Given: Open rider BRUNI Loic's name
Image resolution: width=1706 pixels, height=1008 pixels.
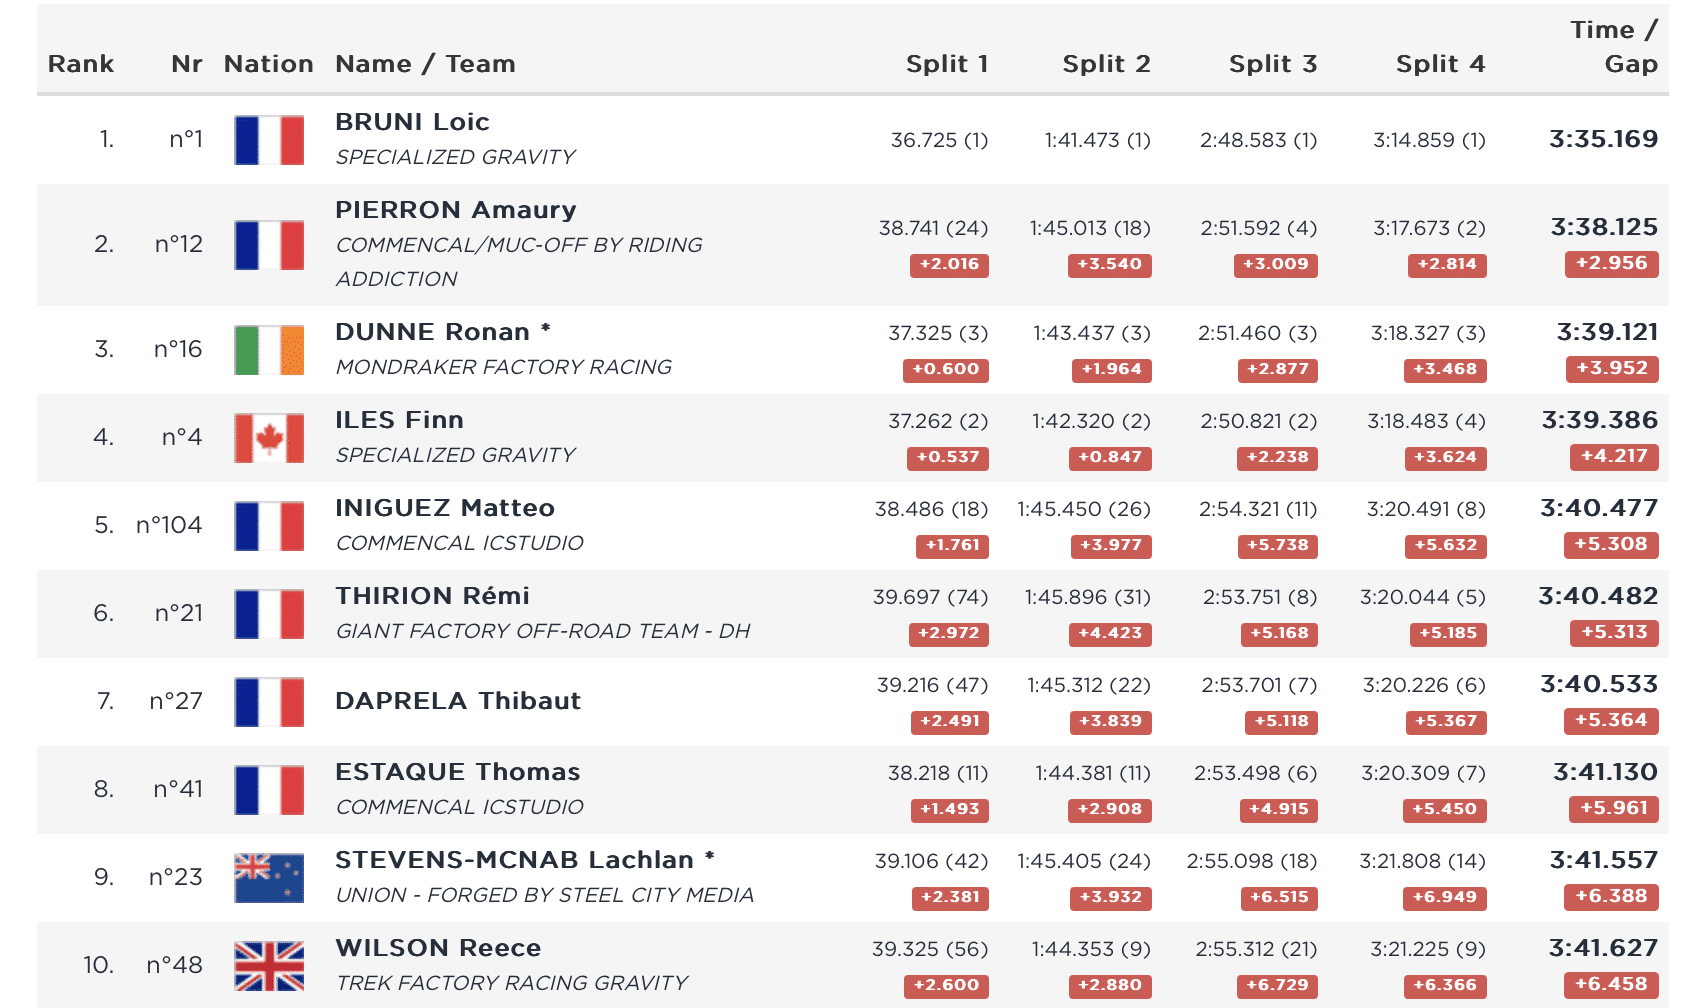Looking at the screenshot, I should (412, 122).
